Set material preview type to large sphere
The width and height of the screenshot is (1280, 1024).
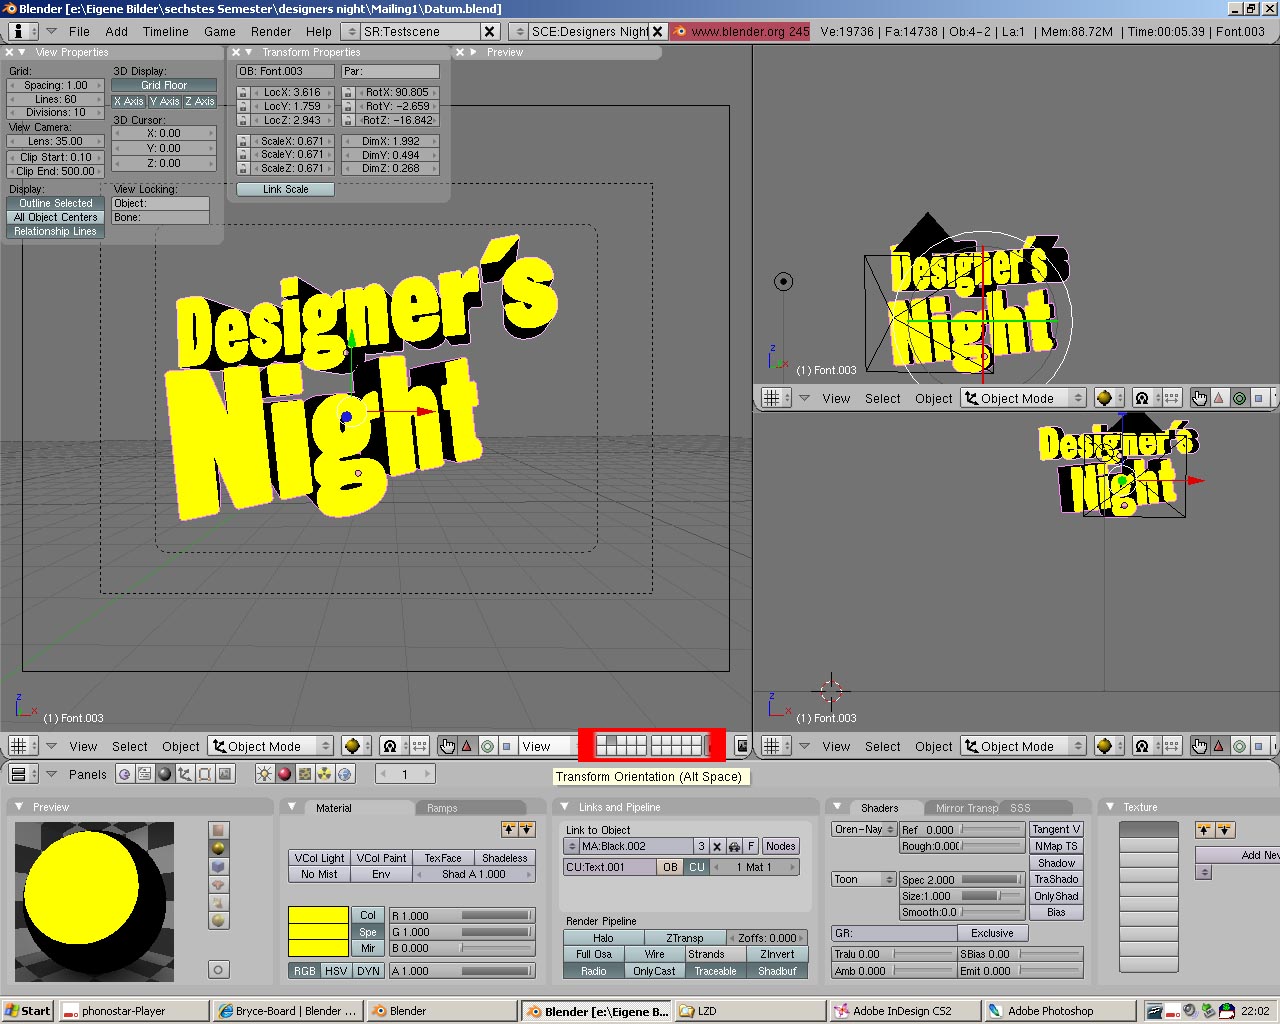pos(218,920)
